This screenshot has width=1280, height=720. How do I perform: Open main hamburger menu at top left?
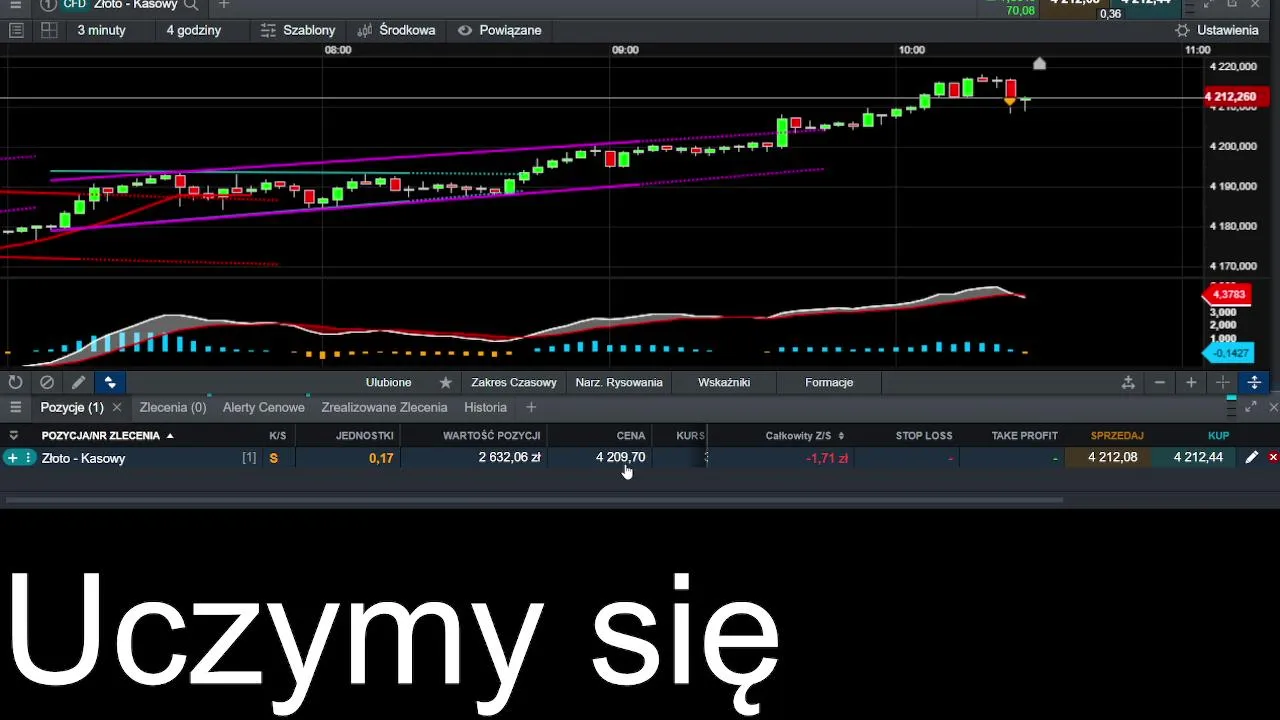pos(15,5)
